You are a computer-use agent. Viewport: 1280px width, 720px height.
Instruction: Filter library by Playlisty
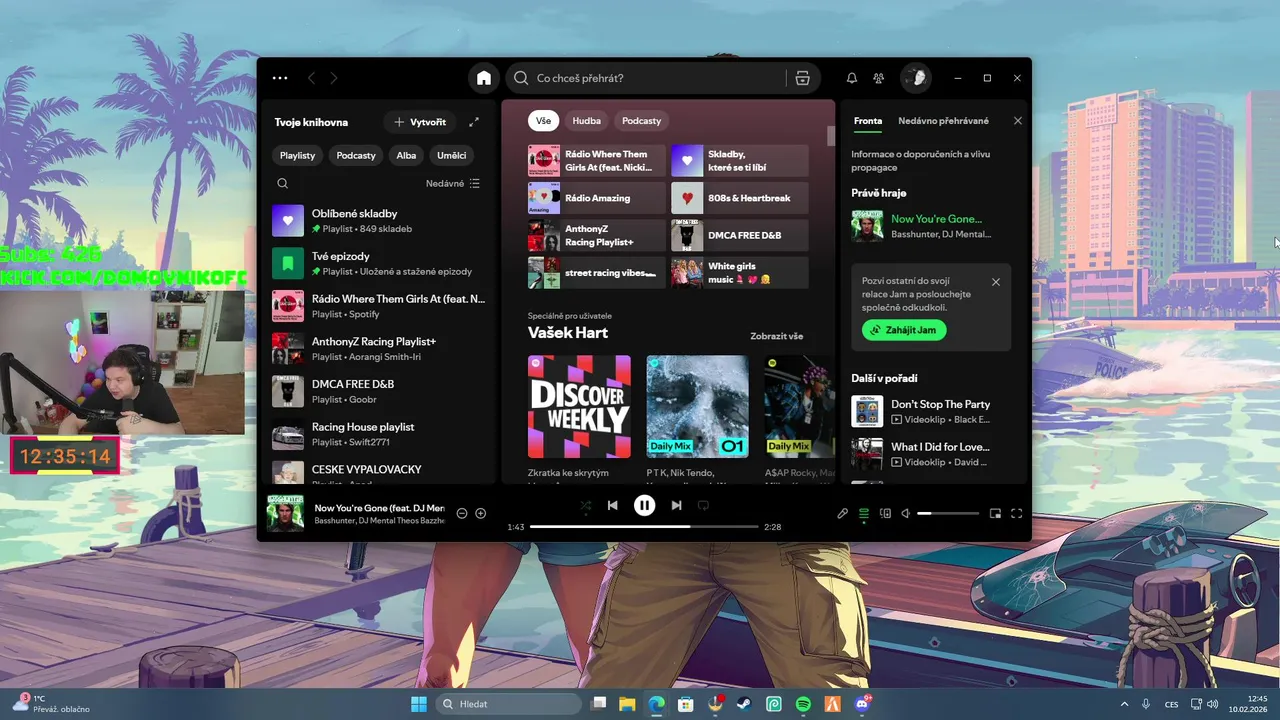coord(297,155)
